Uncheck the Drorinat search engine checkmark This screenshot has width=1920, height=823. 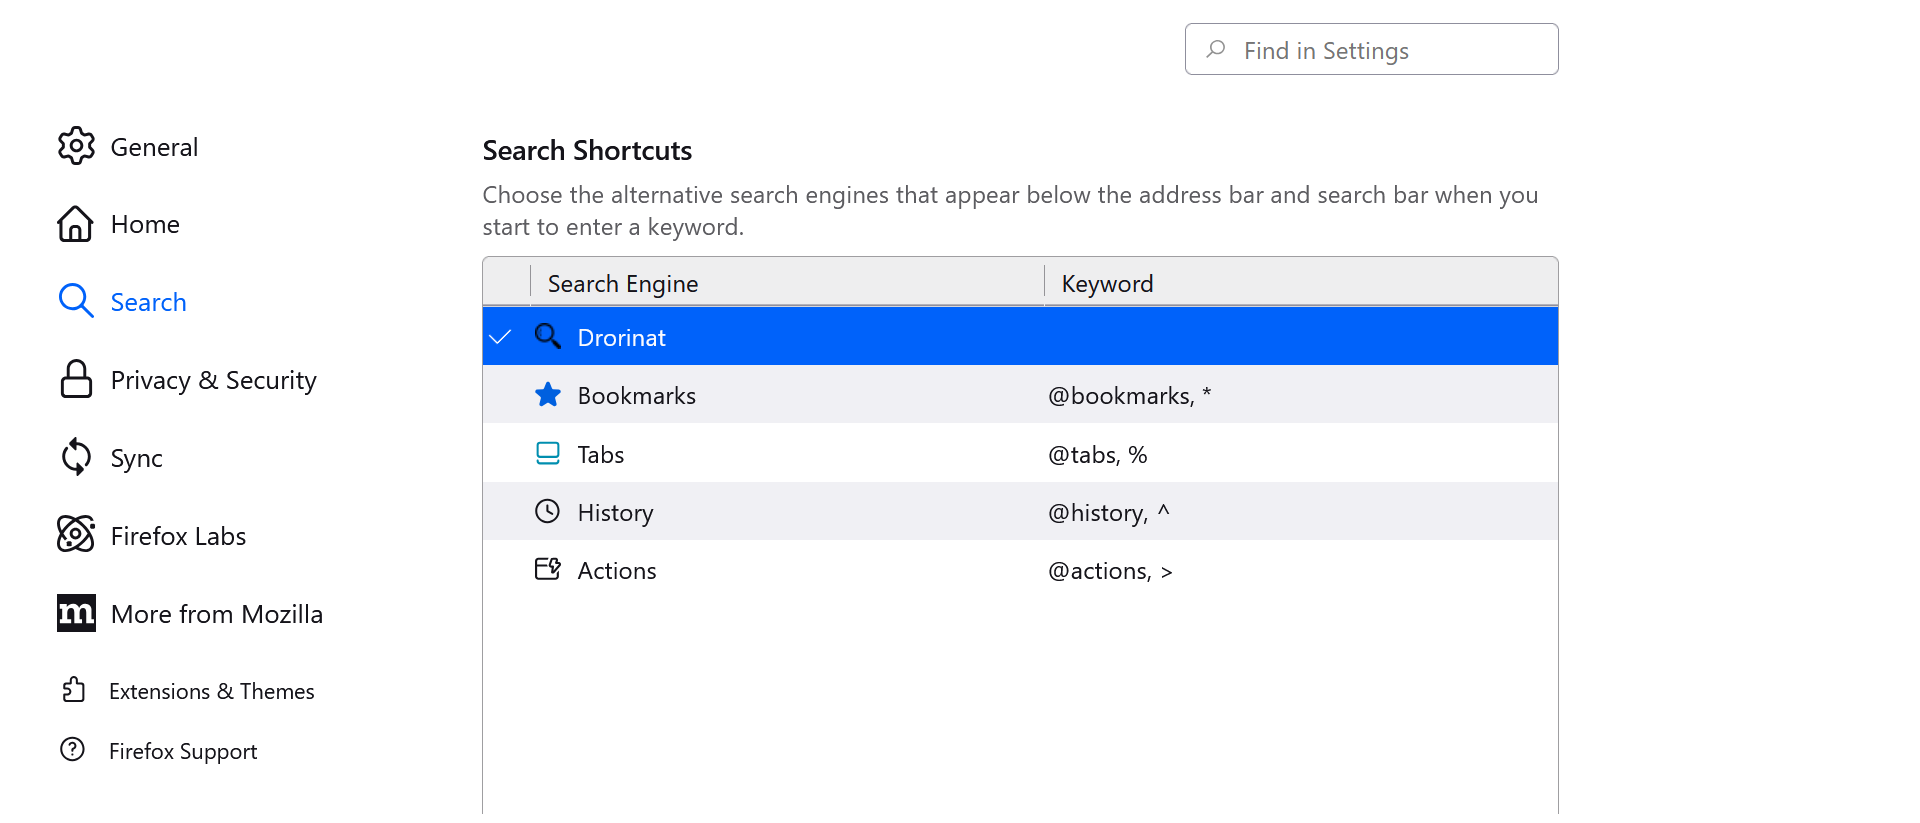pyautogui.click(x=501, y=337)
